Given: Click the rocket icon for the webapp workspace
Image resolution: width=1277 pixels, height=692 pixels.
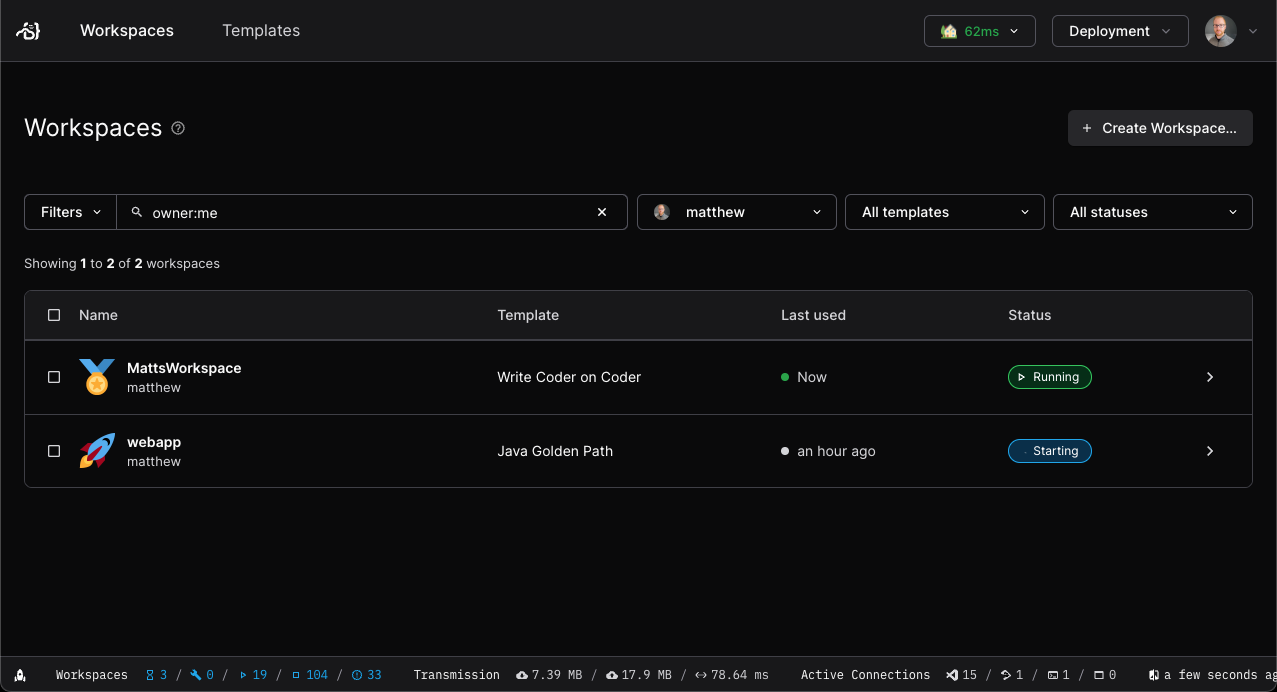Looking at the screenshot, I should coord(96,451).
